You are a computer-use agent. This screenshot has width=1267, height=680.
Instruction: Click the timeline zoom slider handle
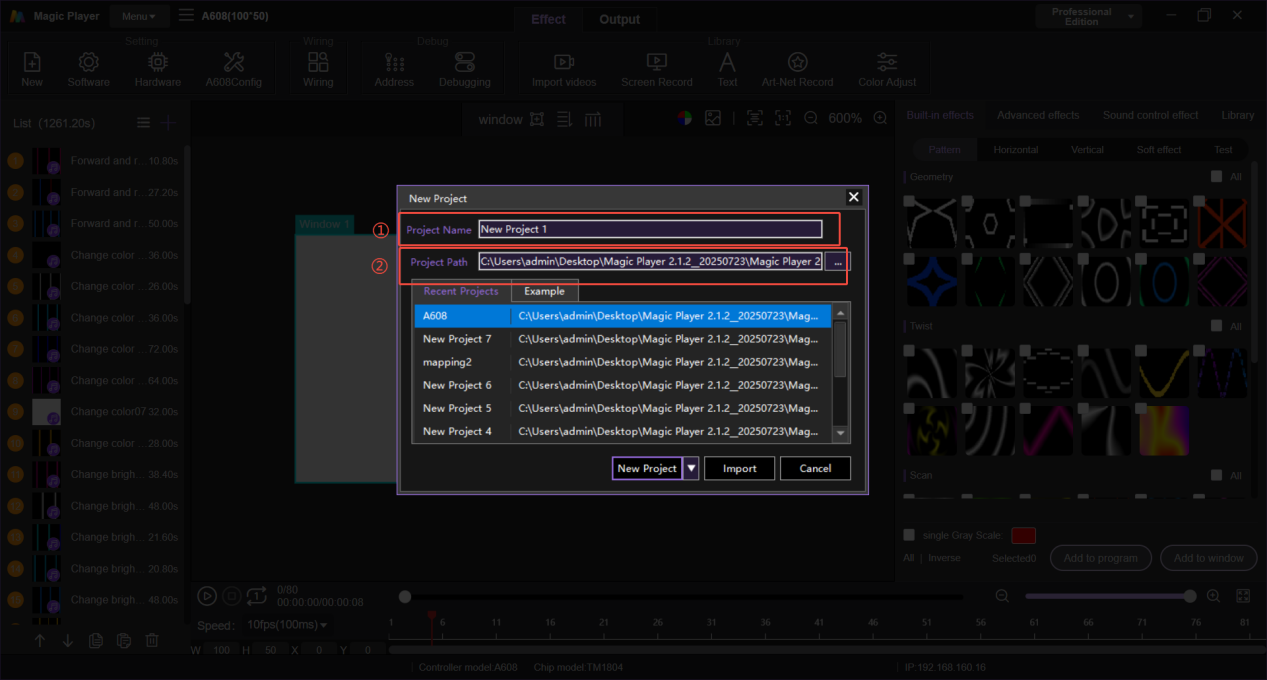coord(1190,596)
